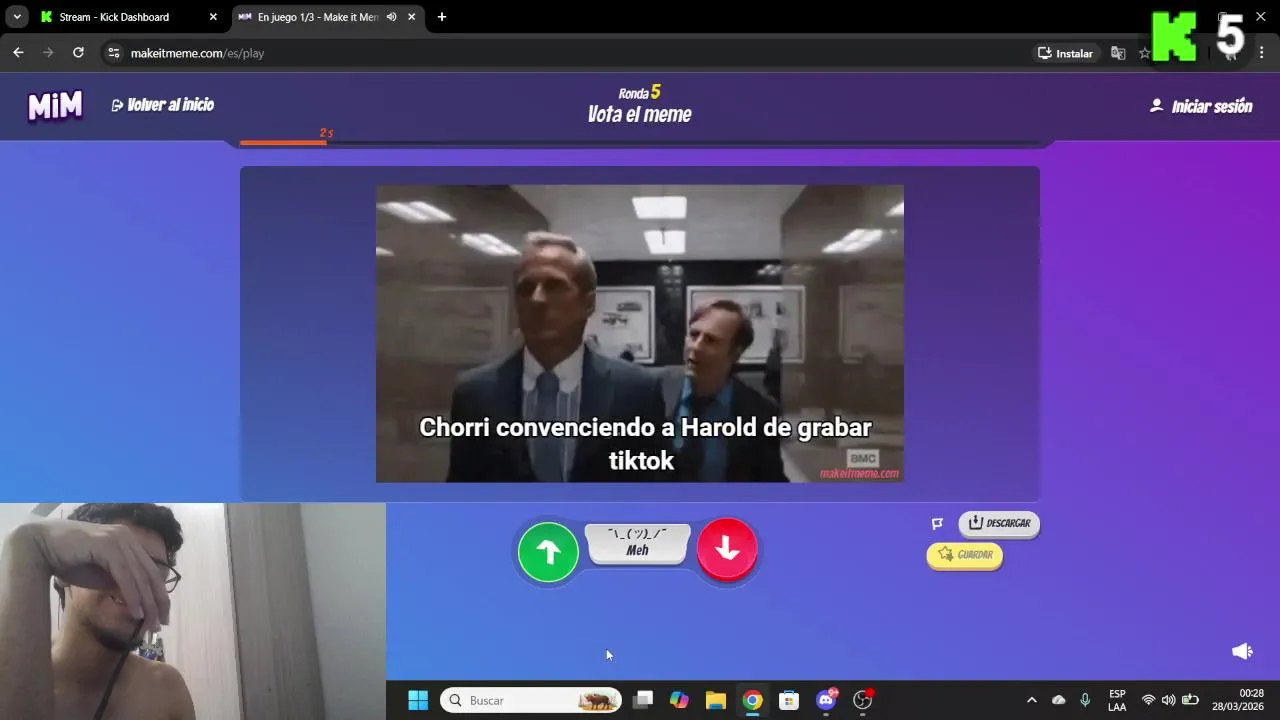Show hidden system tray icons
Image resolution: width=1280 pixels, height=720 pixels.
coord(1032,700)
